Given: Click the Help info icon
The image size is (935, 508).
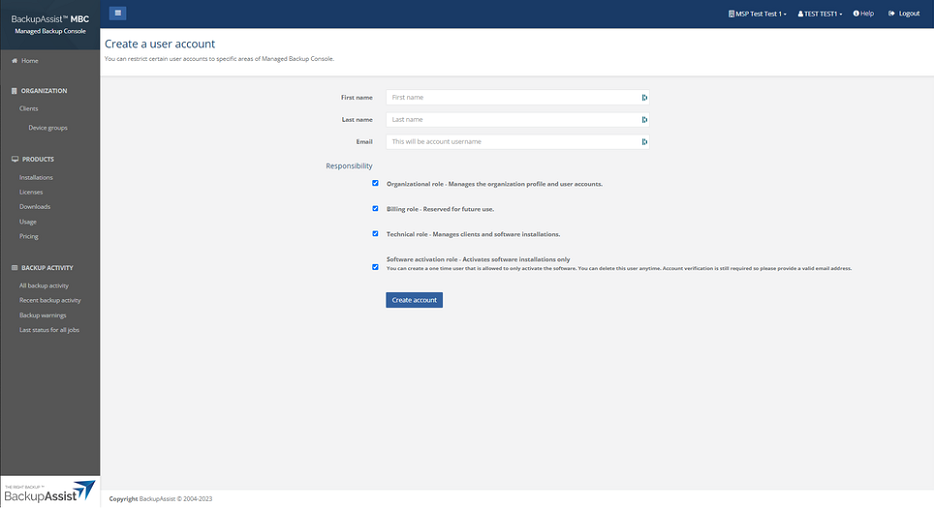Looking at the screenshot, I should point(856,13).
